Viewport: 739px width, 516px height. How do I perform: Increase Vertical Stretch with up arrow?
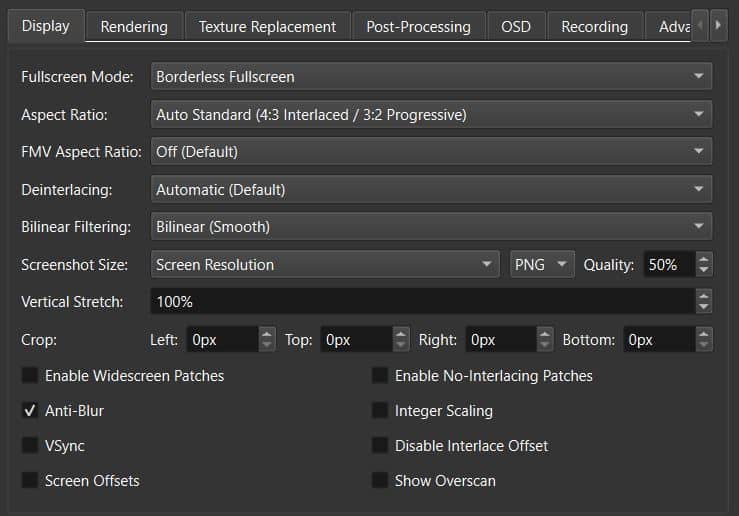pos(704,296)
